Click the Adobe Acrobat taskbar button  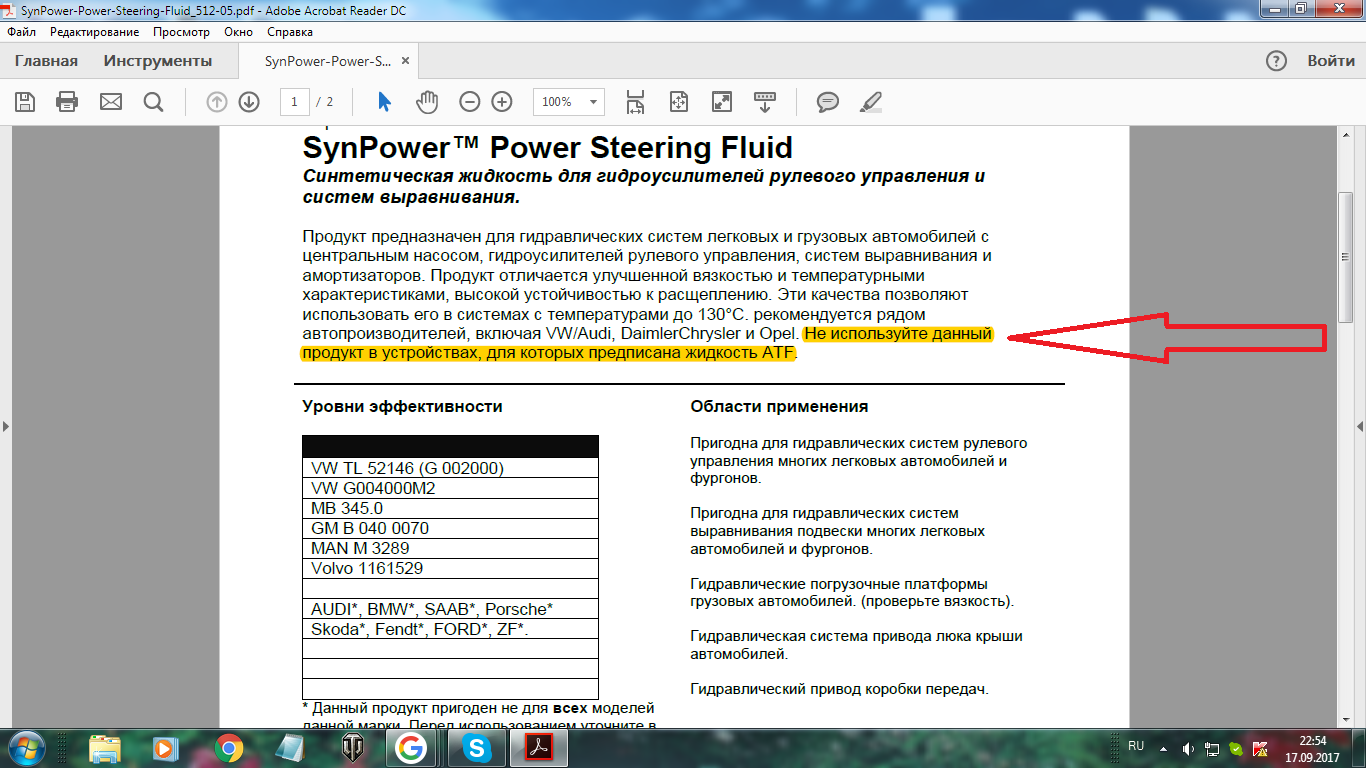tap(539, 748)
